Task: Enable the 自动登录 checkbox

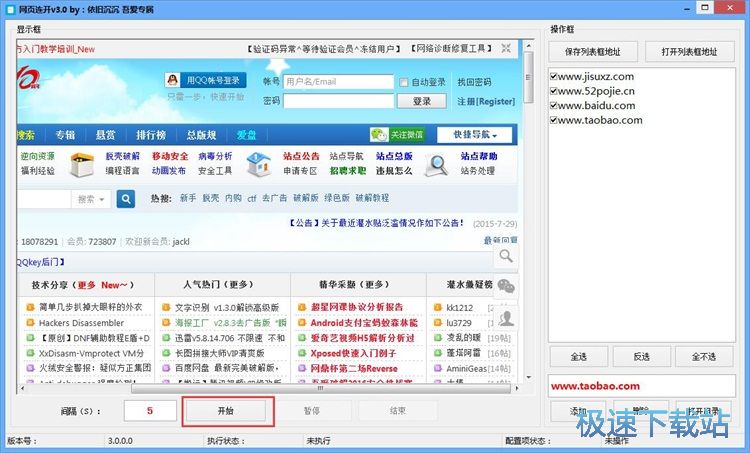Action: 404,82
